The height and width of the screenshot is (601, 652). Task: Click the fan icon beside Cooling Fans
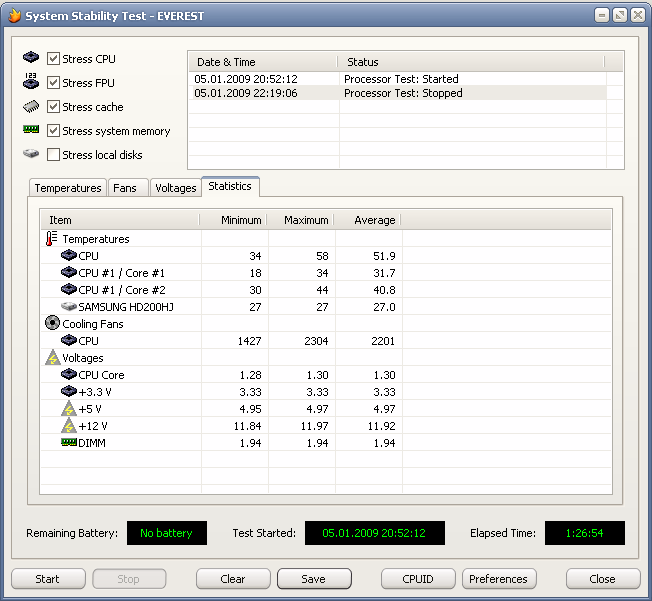[52, 323]
